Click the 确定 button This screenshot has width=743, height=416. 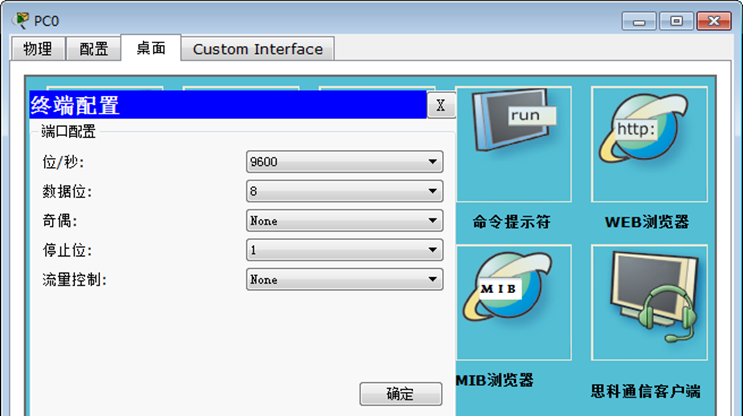[401, 394]
